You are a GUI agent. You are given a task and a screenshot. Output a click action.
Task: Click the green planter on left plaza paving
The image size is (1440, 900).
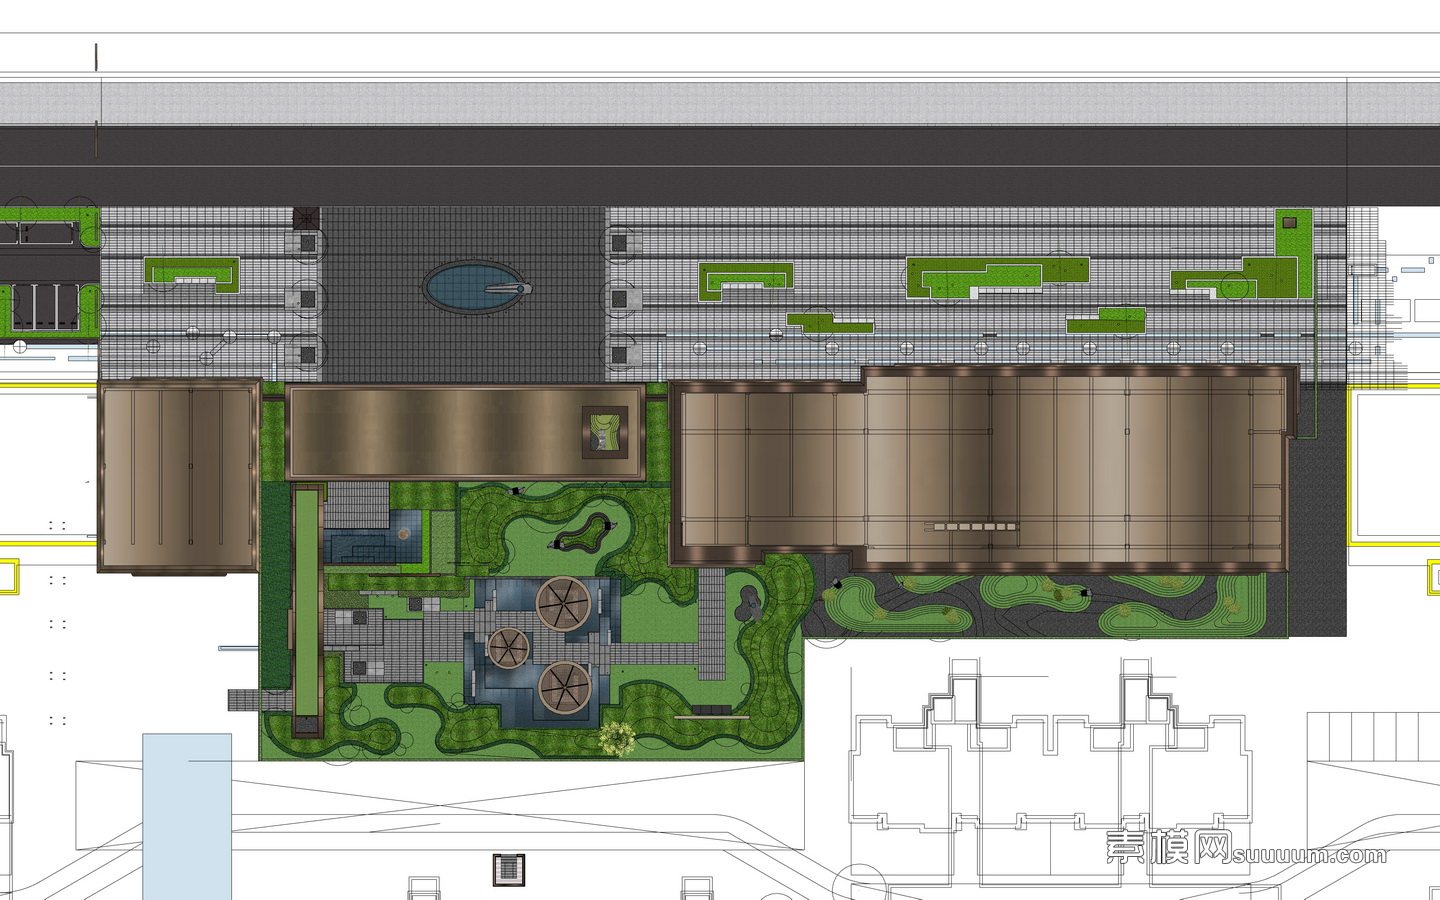tap(192, 273)
